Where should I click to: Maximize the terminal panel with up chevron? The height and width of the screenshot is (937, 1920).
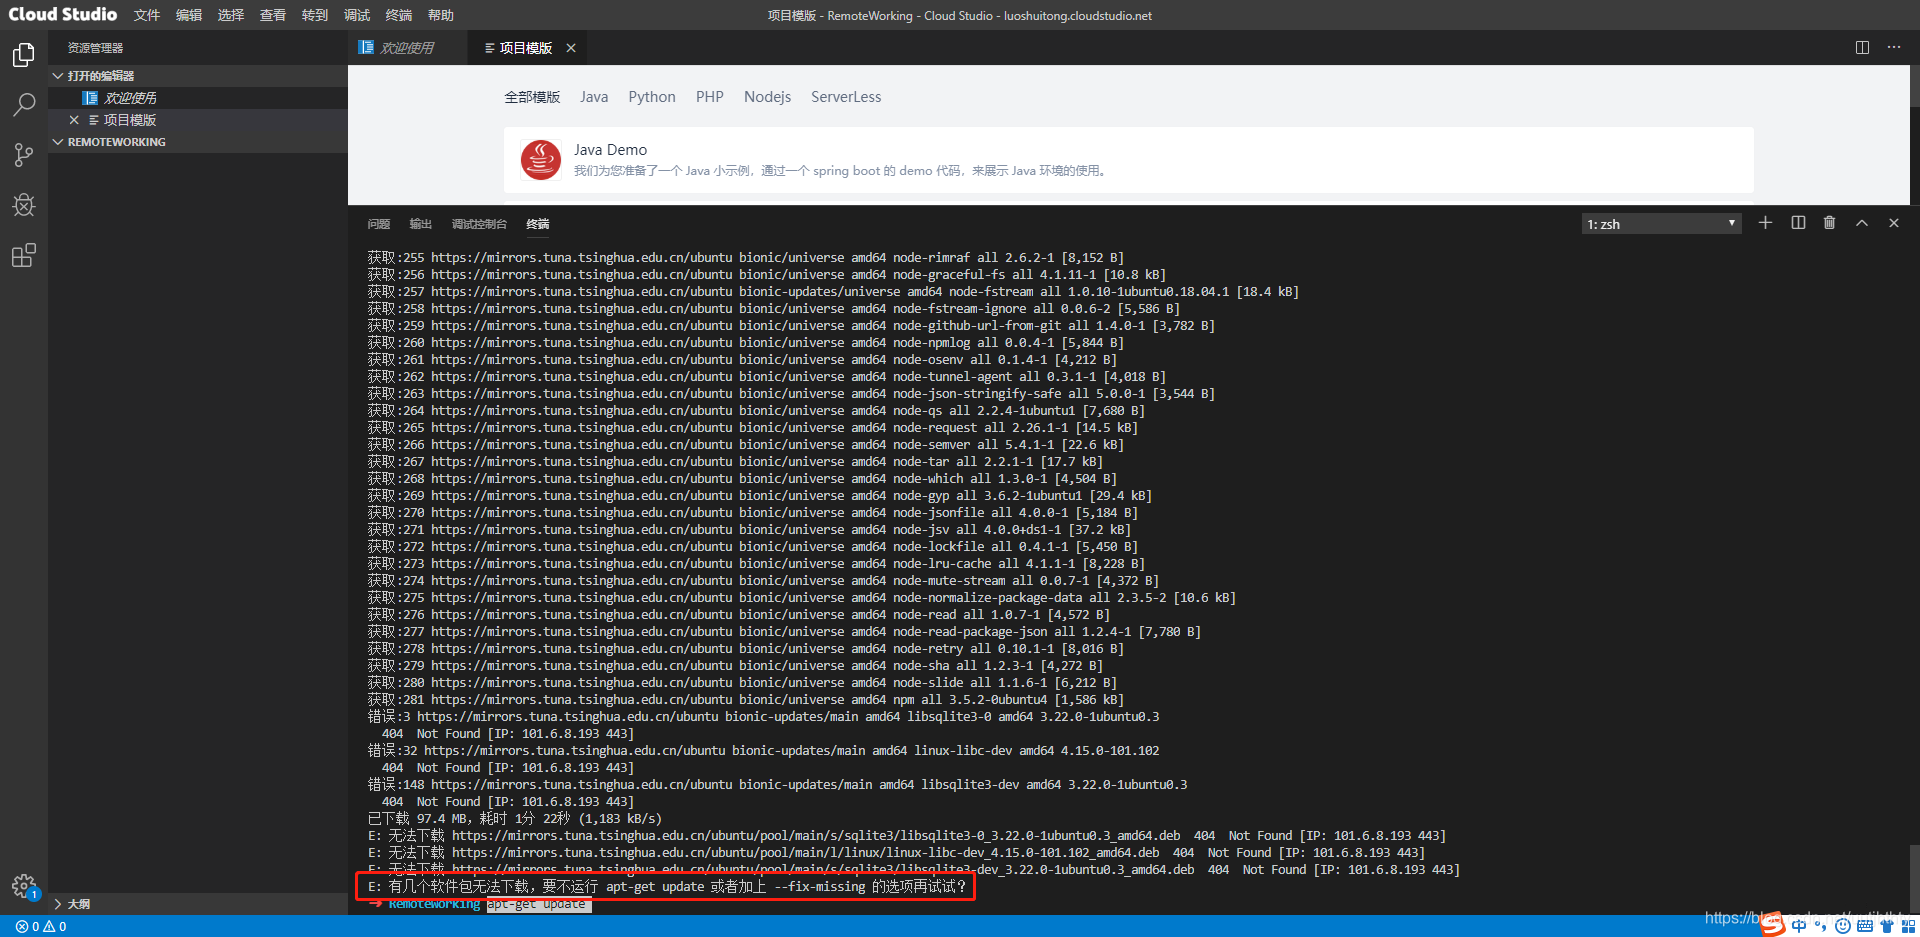pos(1862,223)
